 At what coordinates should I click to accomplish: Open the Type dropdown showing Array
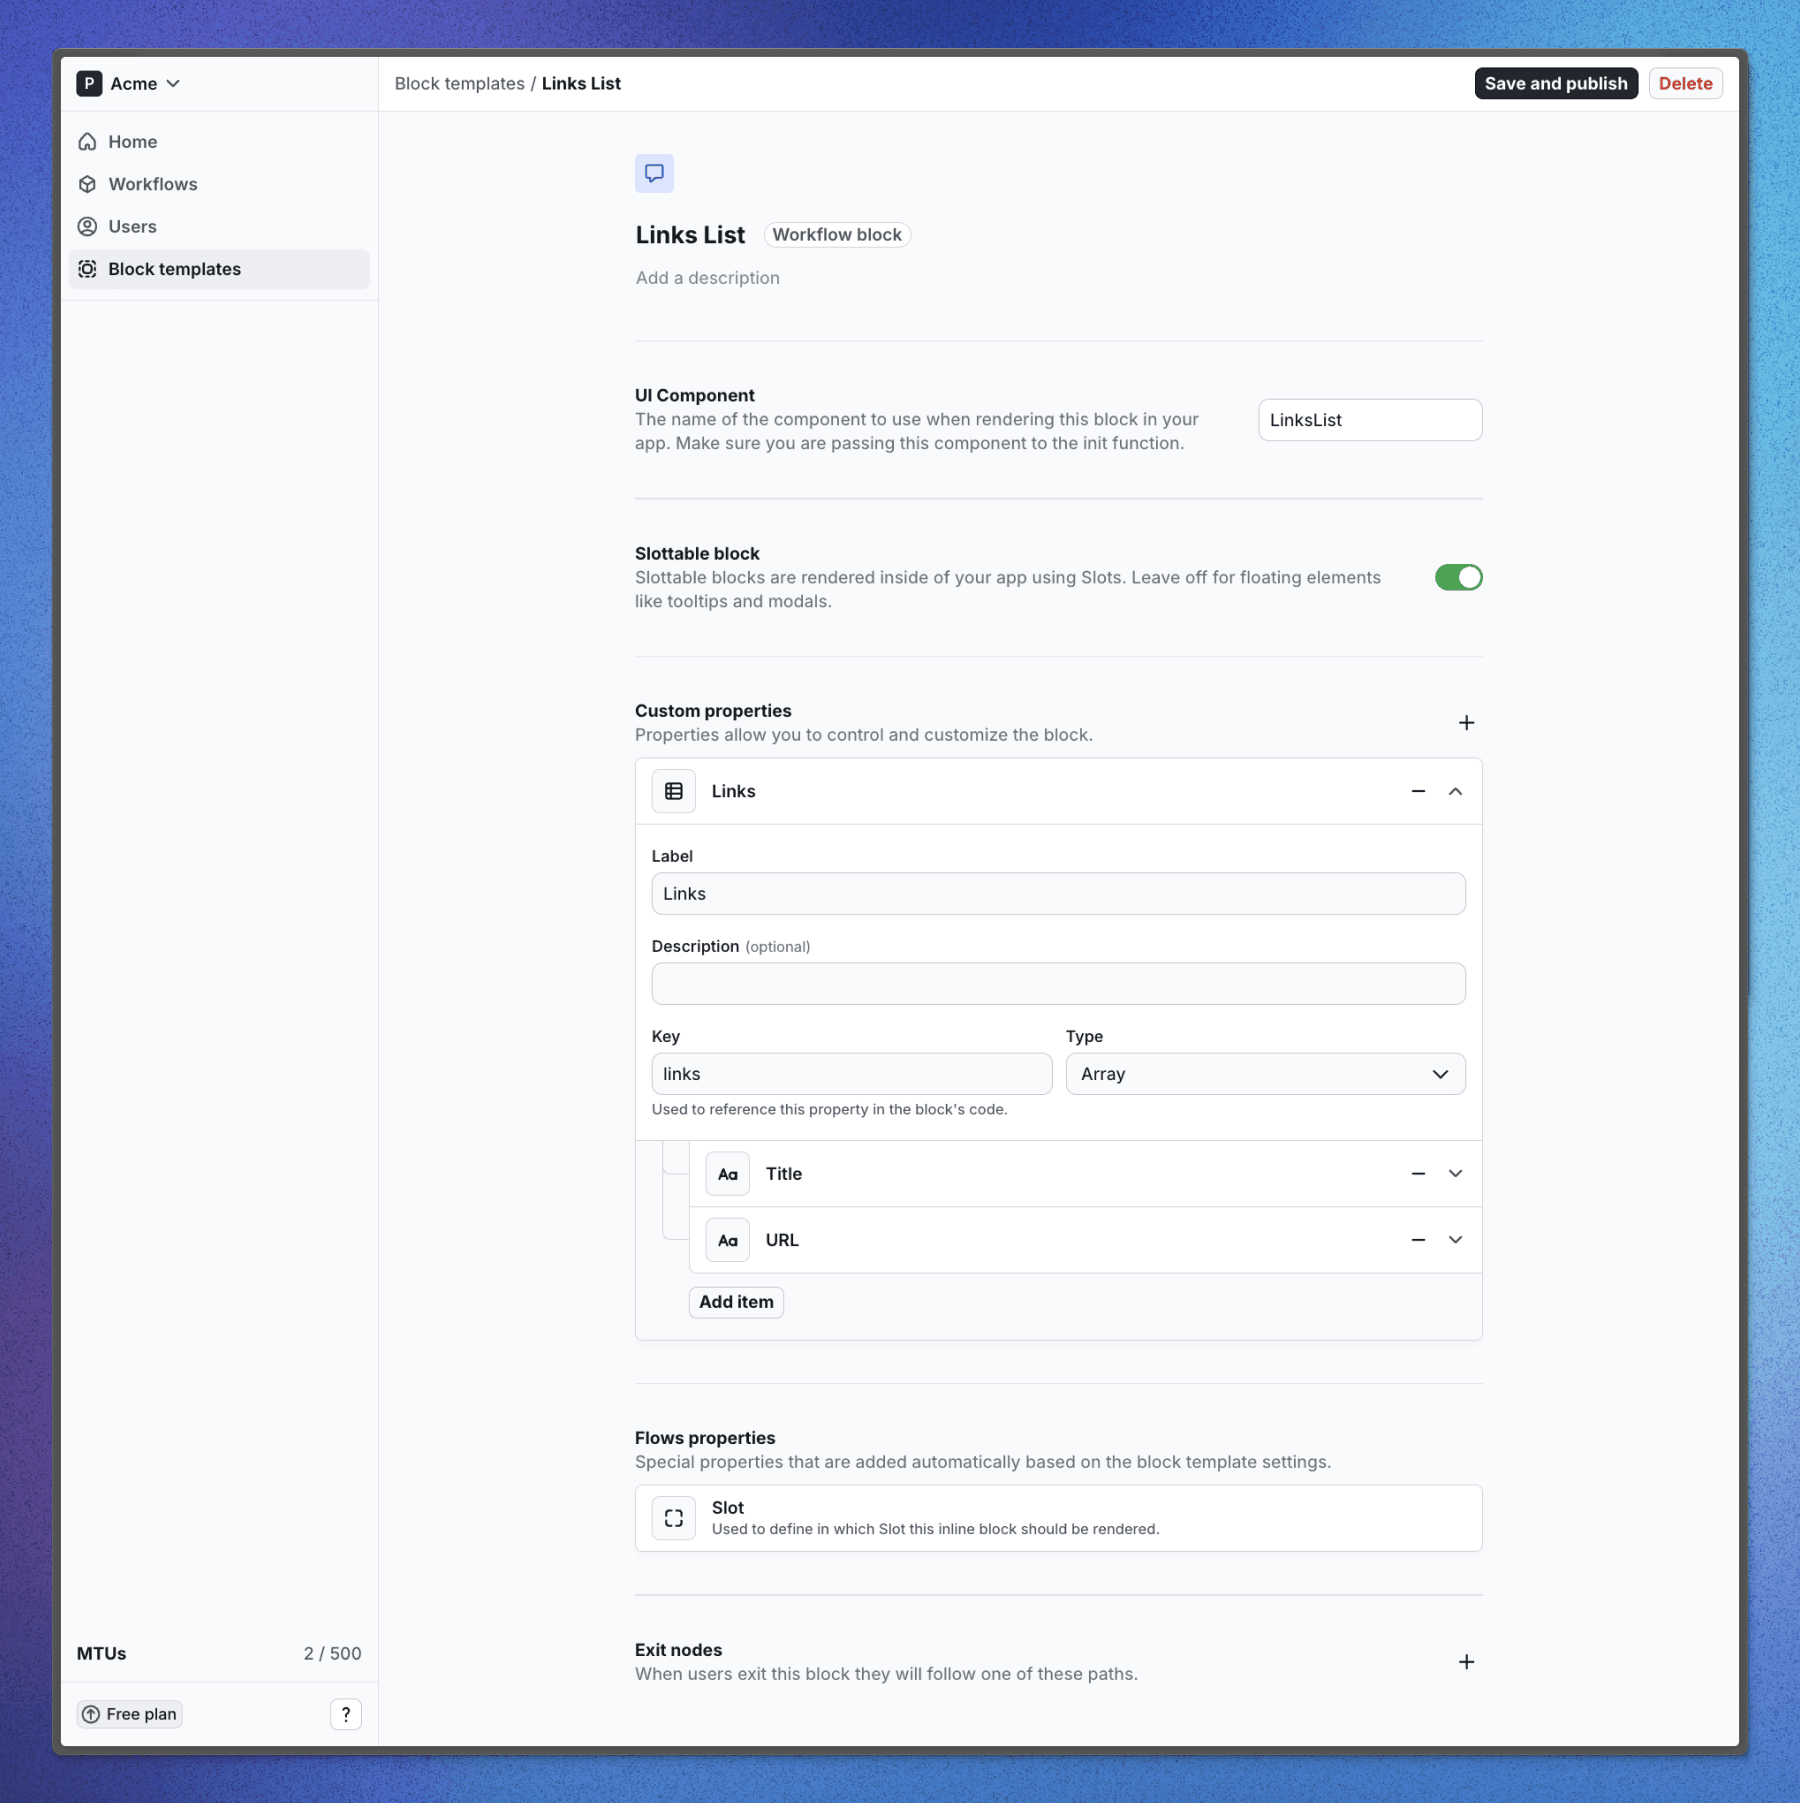click(x=1265, y=1073)
